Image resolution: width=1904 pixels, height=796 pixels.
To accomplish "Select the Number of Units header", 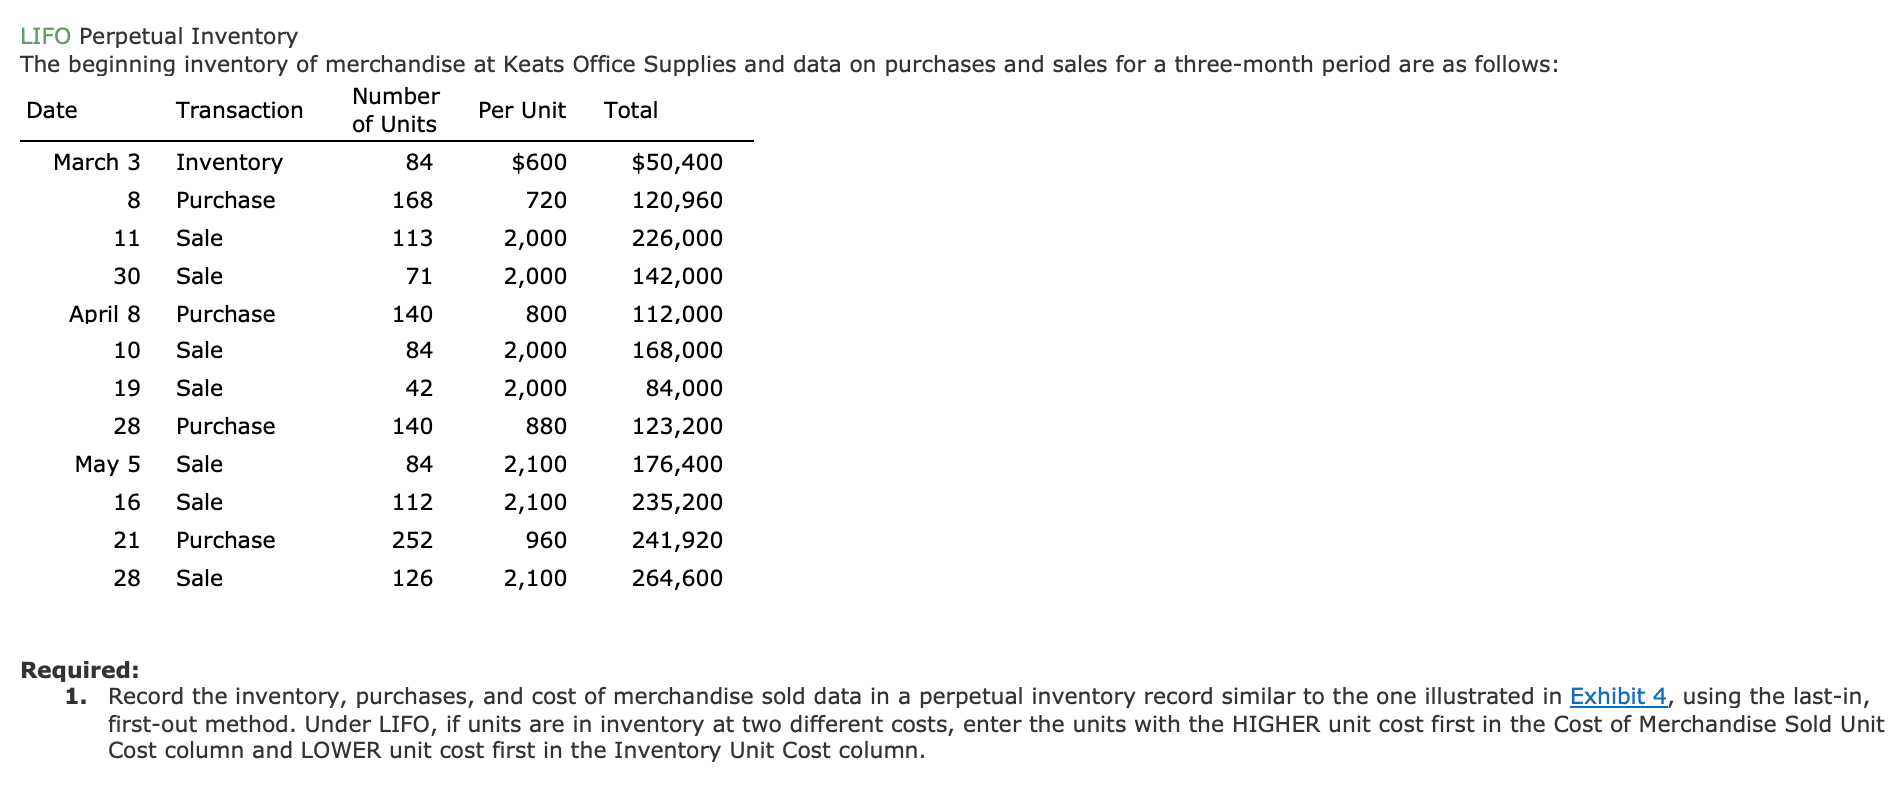I will (x=395, y=110).
